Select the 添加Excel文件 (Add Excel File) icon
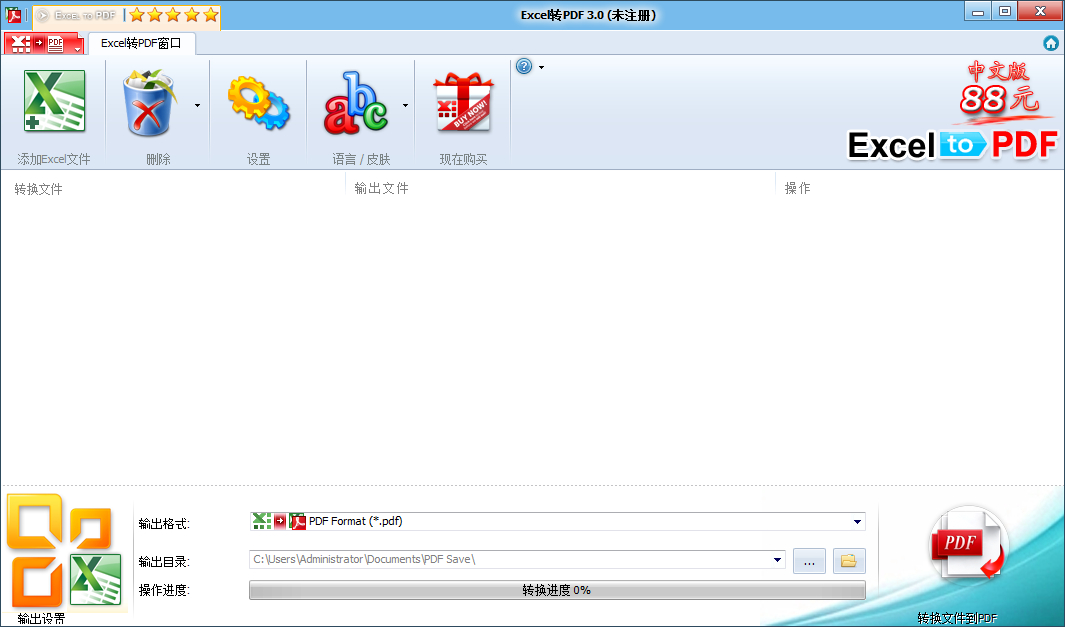The height and width of the screenshot is (627, 1065). point(54,101)
